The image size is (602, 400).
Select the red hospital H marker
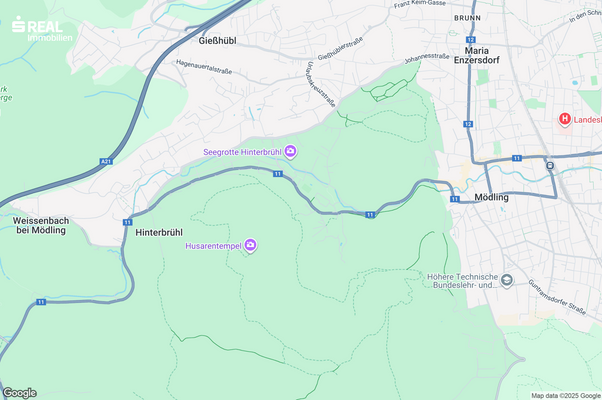click(564, 119)
